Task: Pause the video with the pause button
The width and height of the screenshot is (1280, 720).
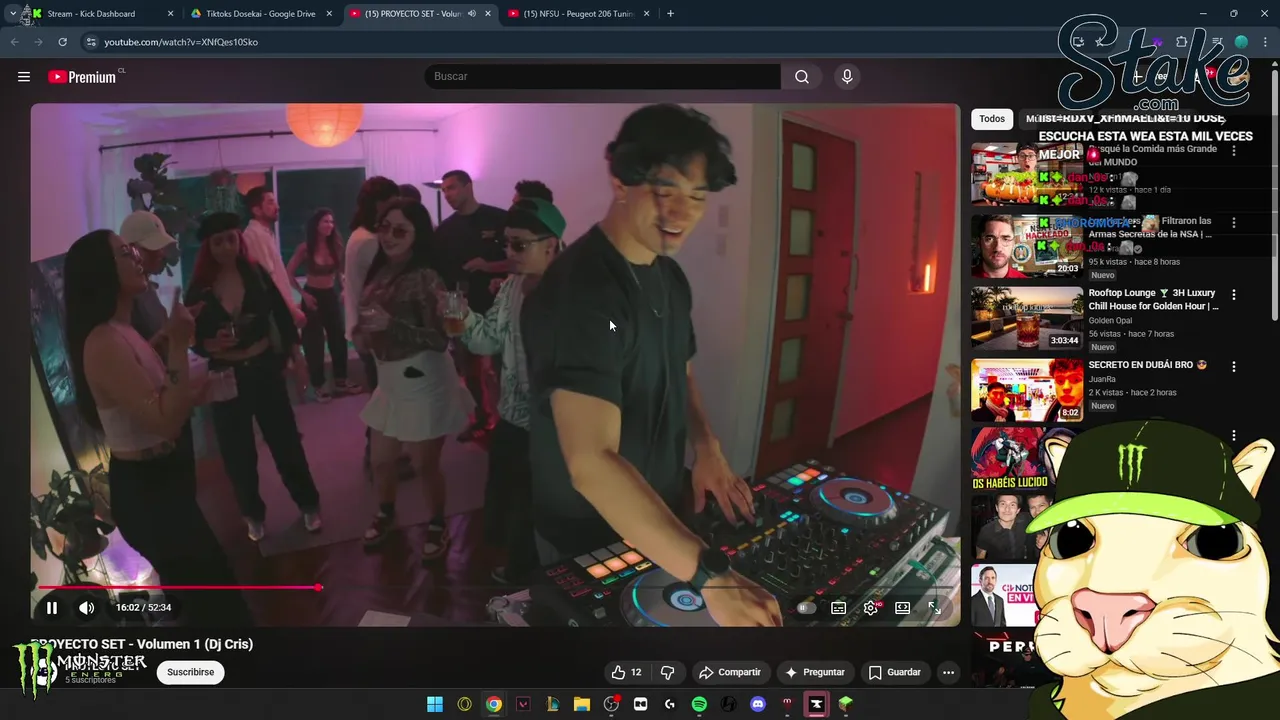Action: (52, 607)
